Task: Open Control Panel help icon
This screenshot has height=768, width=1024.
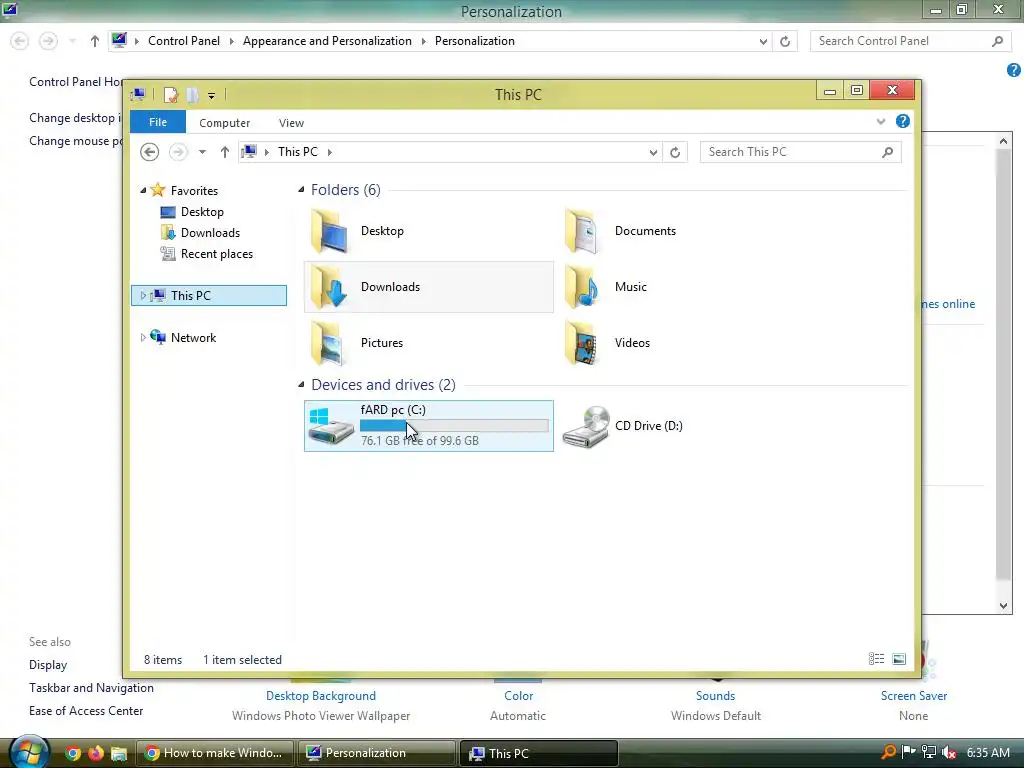Action: point(1014,70)
